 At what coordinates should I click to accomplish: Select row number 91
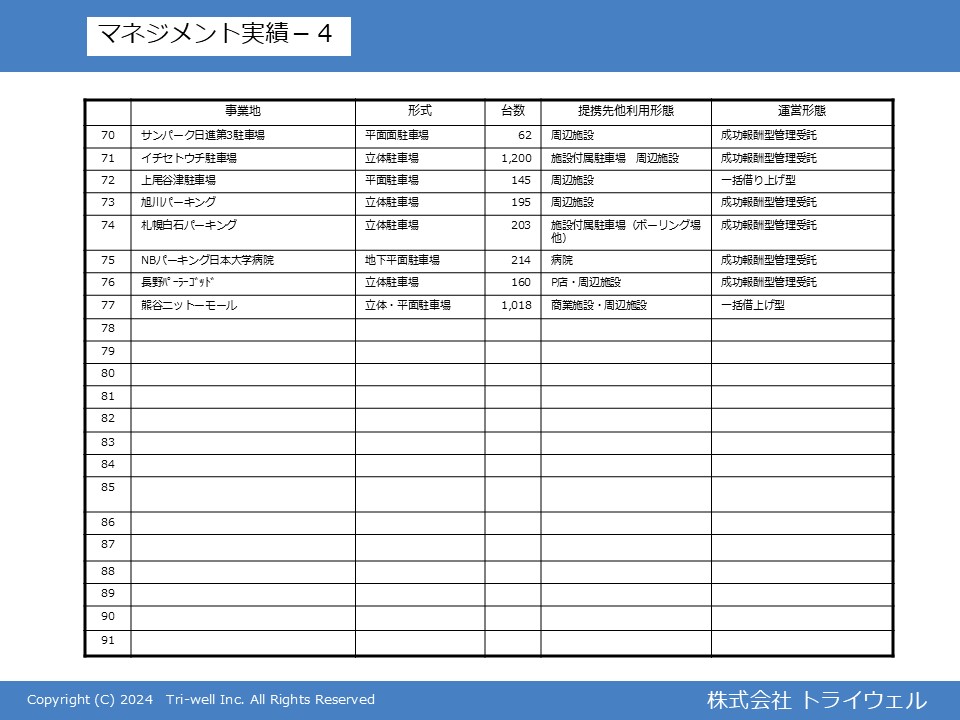108,640
